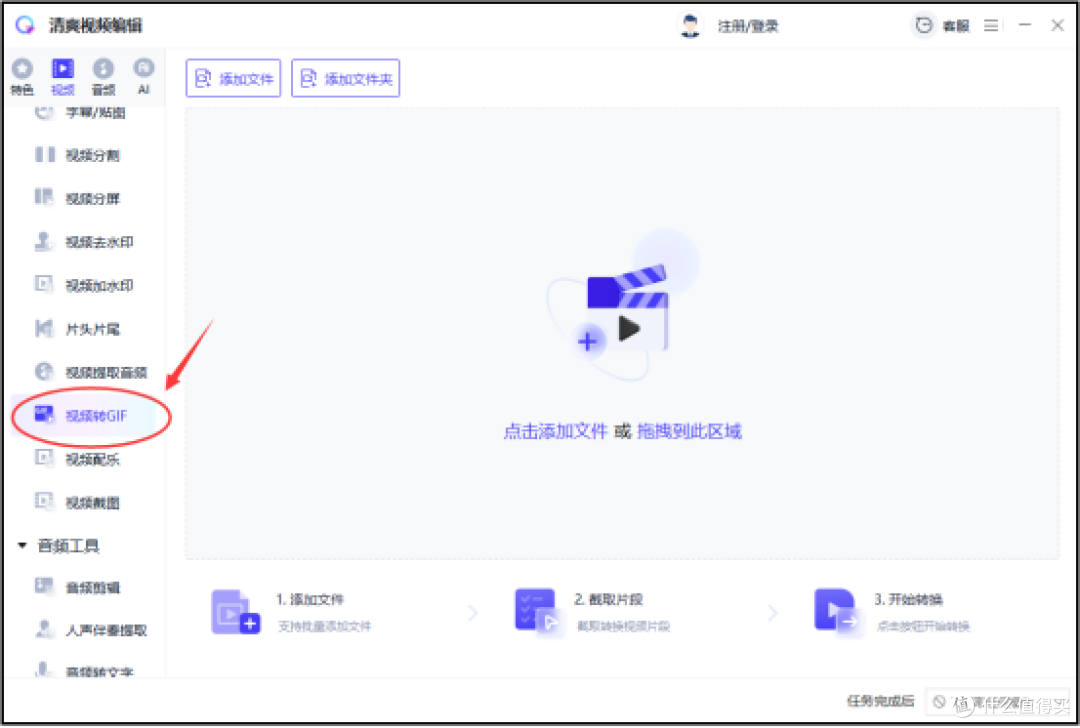Click step 1 添加文件 icon

click(236, 612)
